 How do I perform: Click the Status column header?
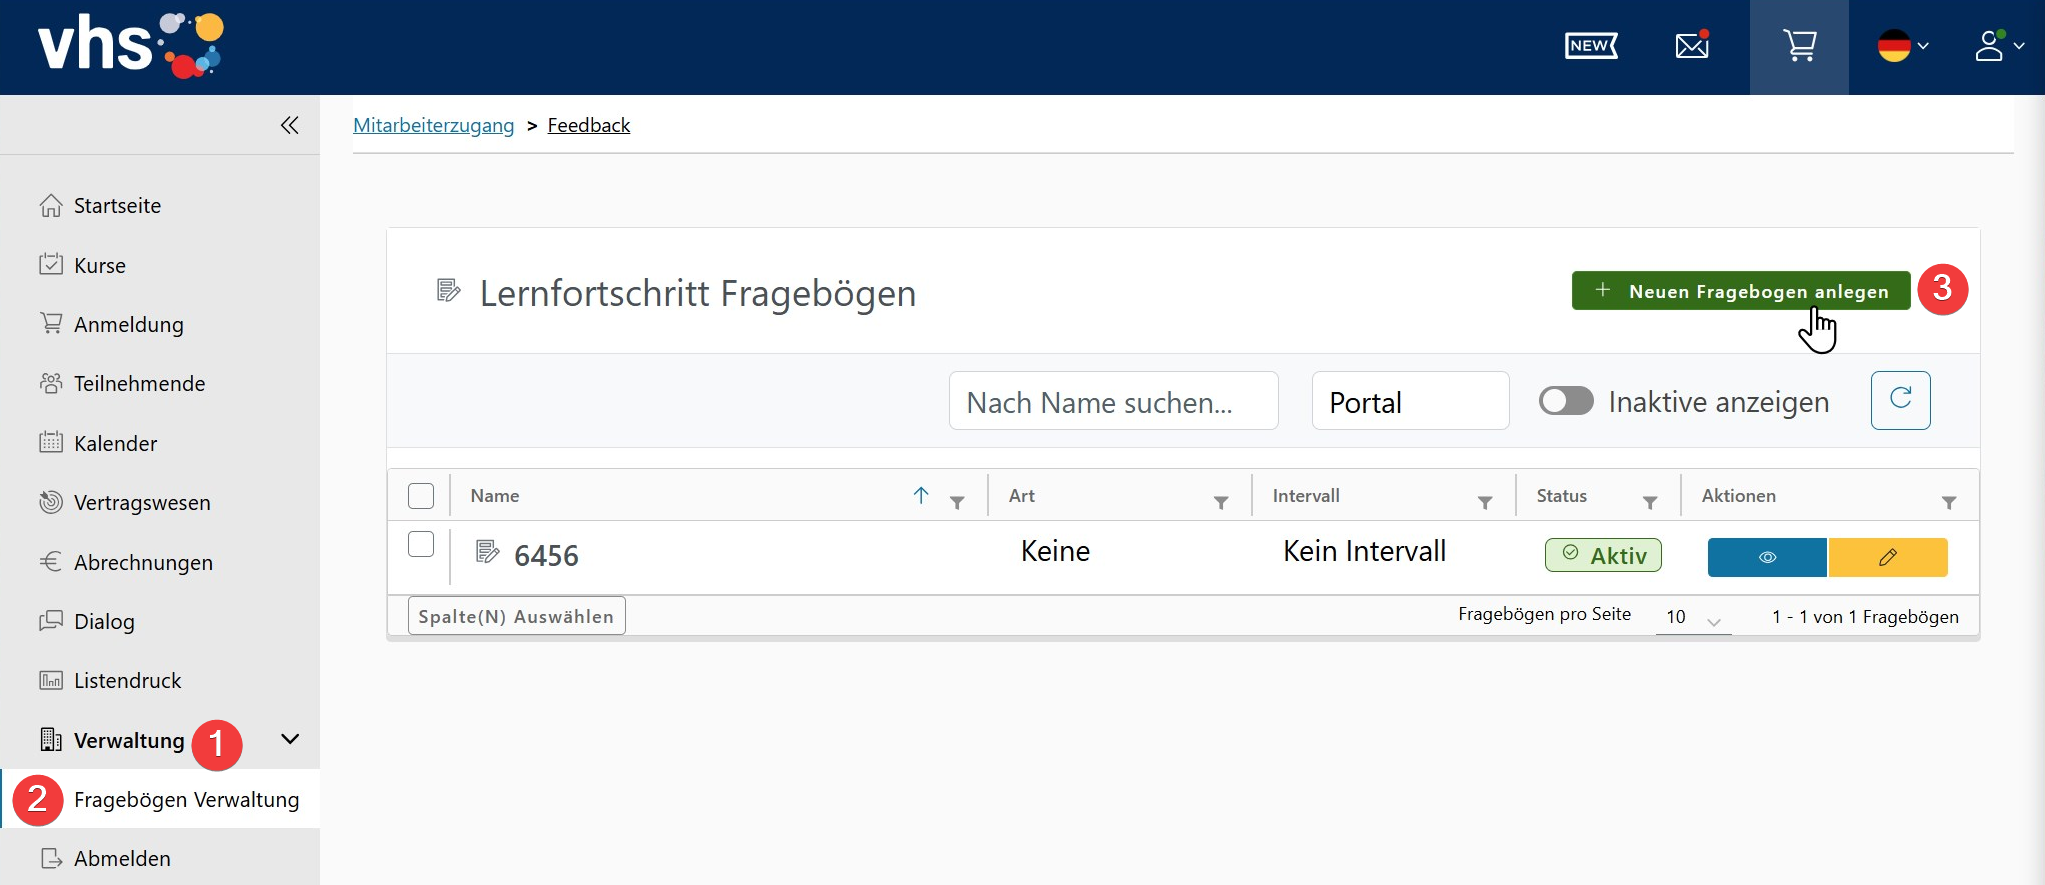click(x=1561, y=496)
